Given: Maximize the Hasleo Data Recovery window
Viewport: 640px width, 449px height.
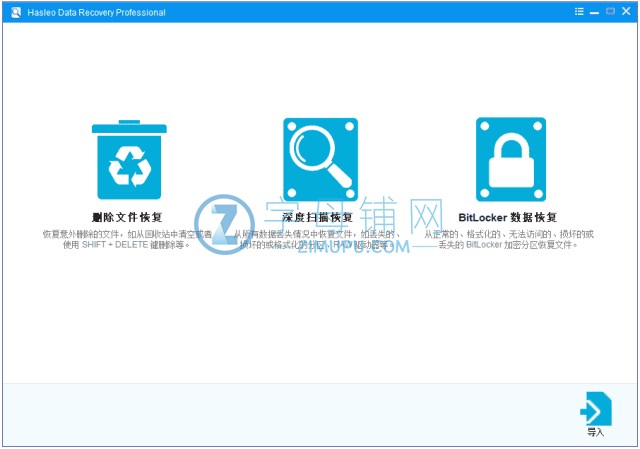Looking at the screenshot, I should click(x=610, y=12).
